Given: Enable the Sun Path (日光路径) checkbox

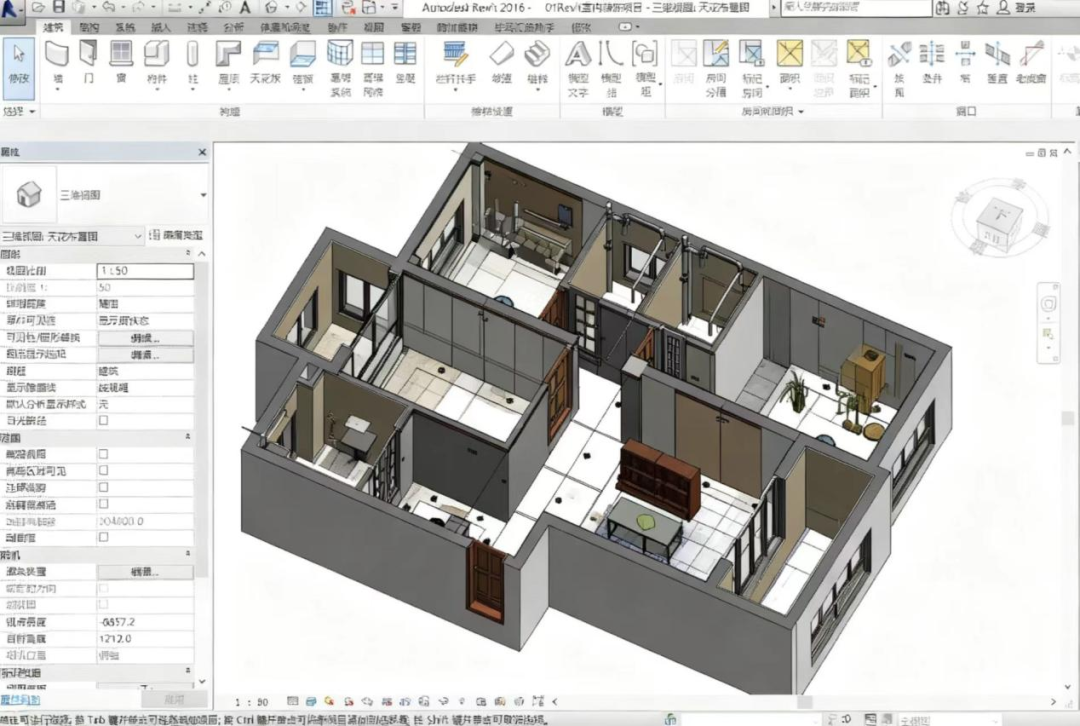Looking at the screenshot, I should (x=103, y=421).
